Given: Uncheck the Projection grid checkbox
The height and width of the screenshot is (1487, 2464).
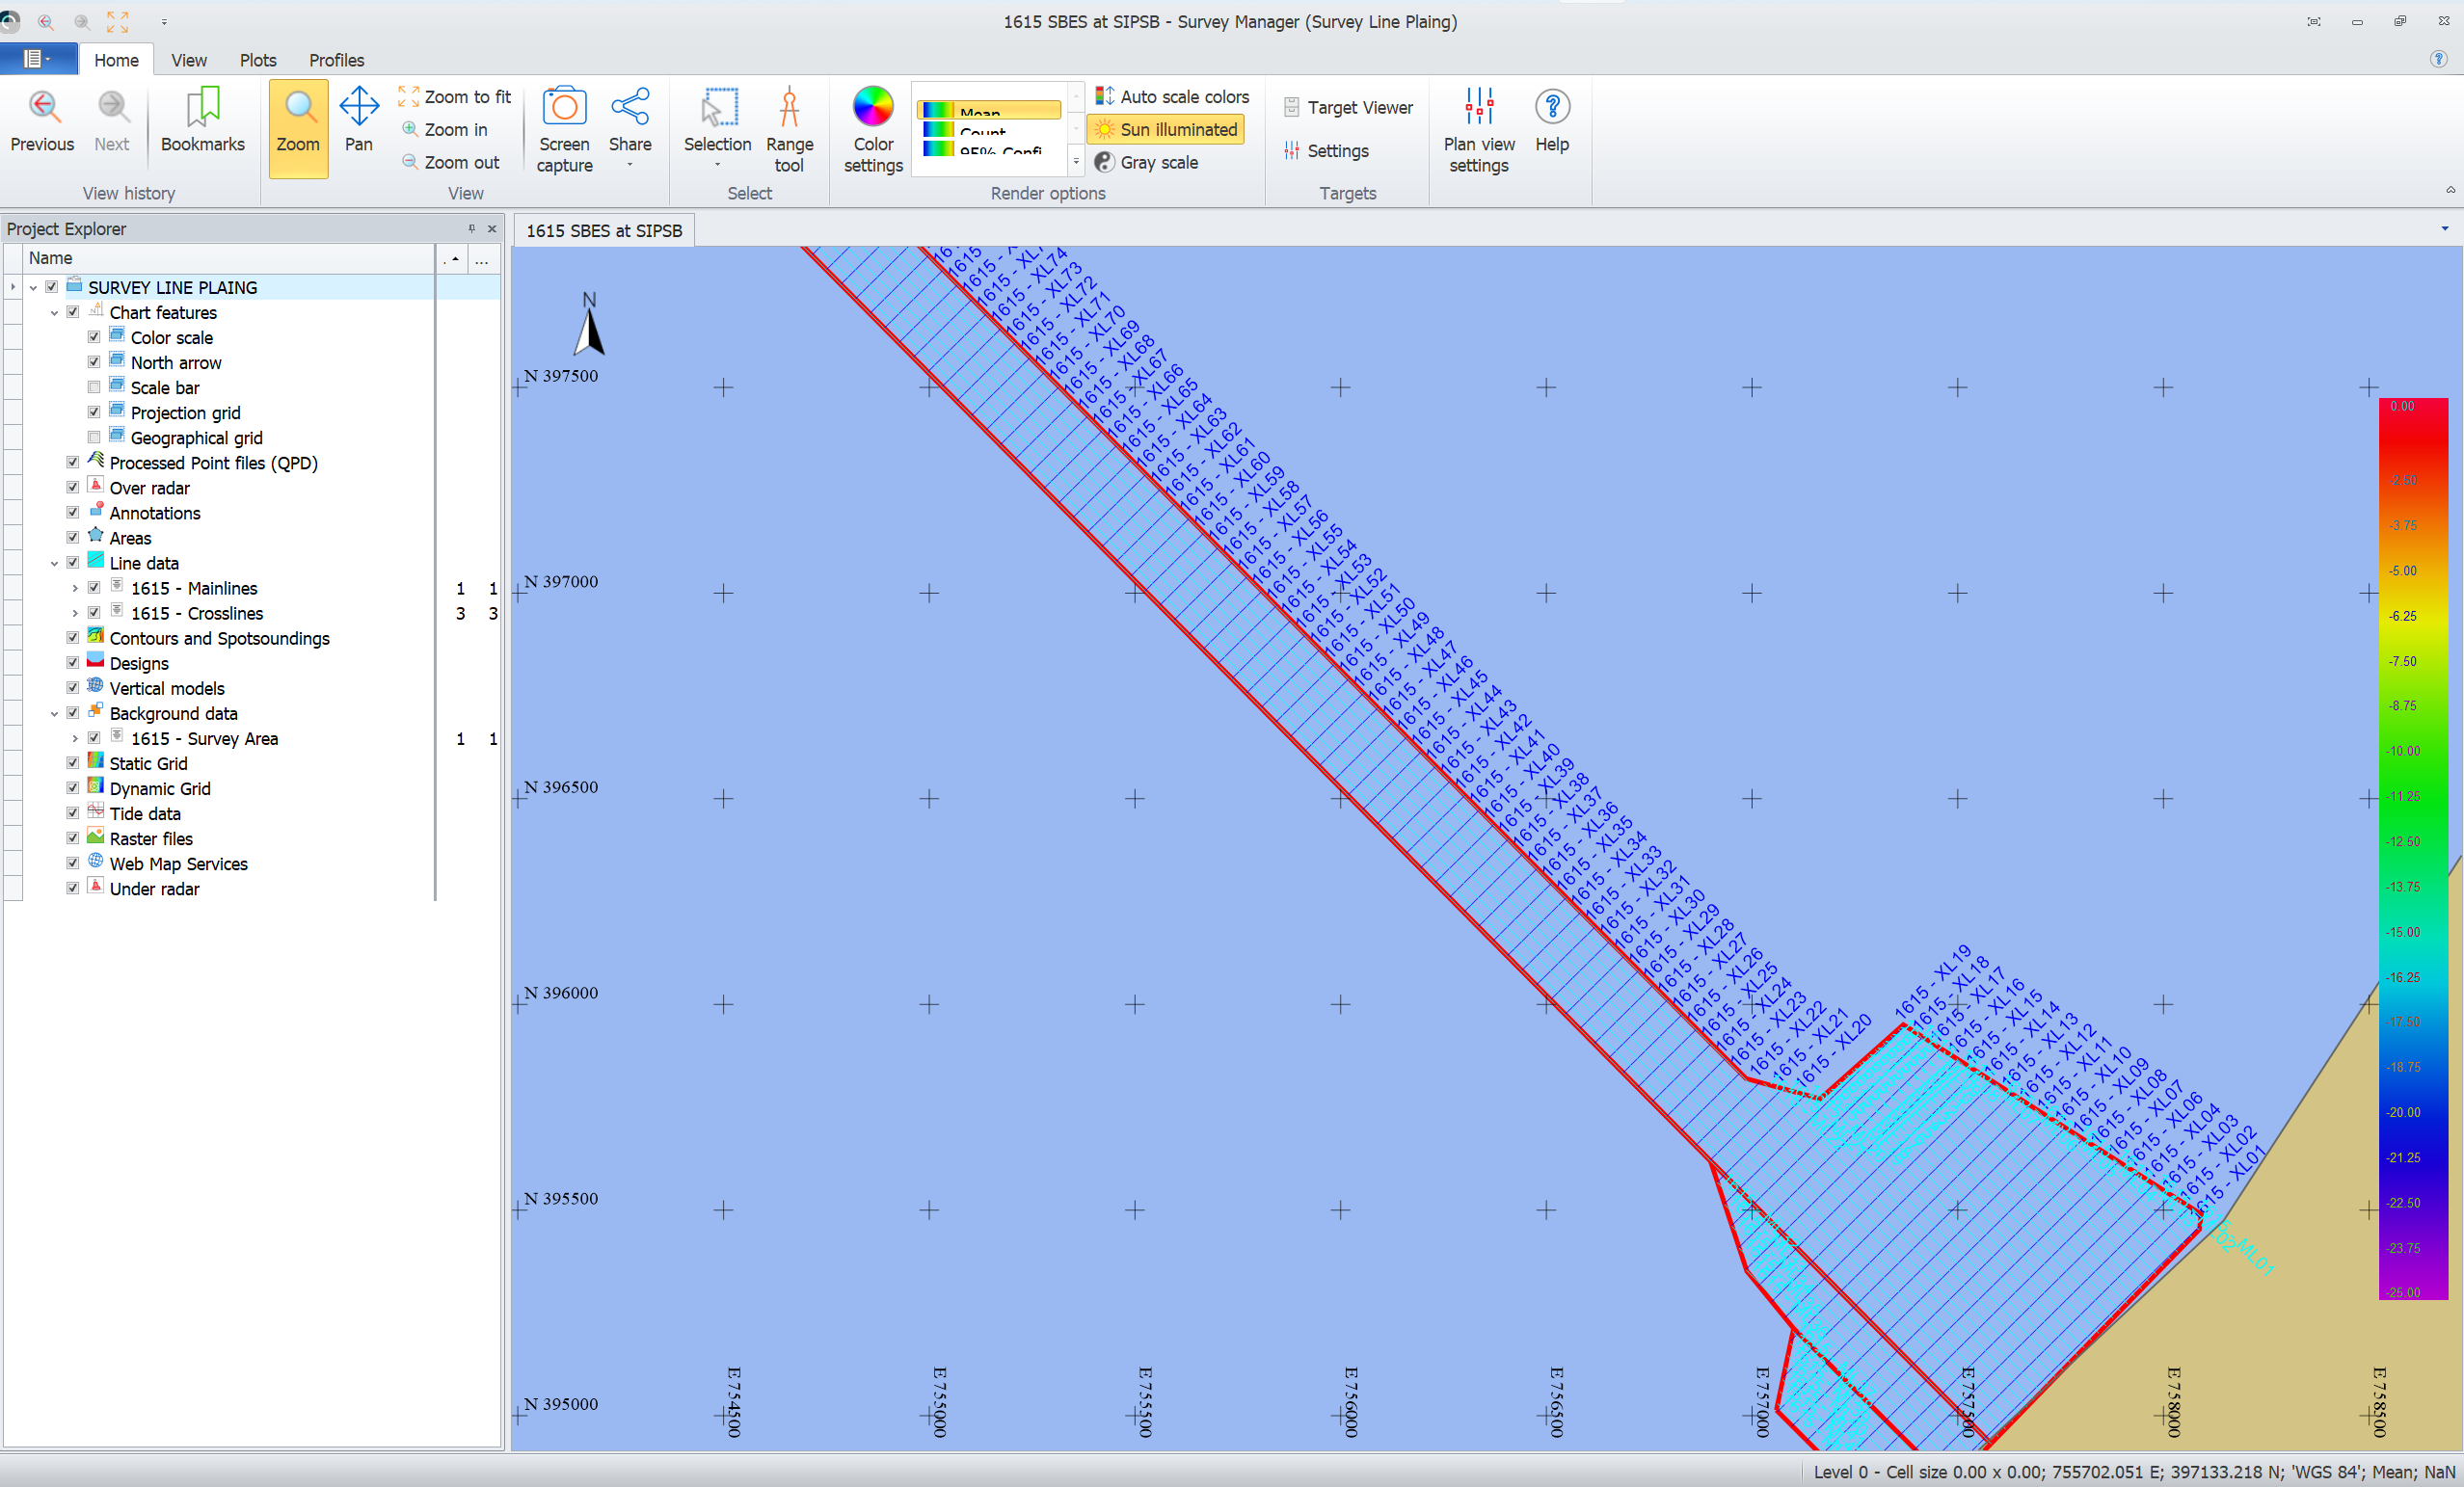Looking at the screenshot, I should pos(94,412).
